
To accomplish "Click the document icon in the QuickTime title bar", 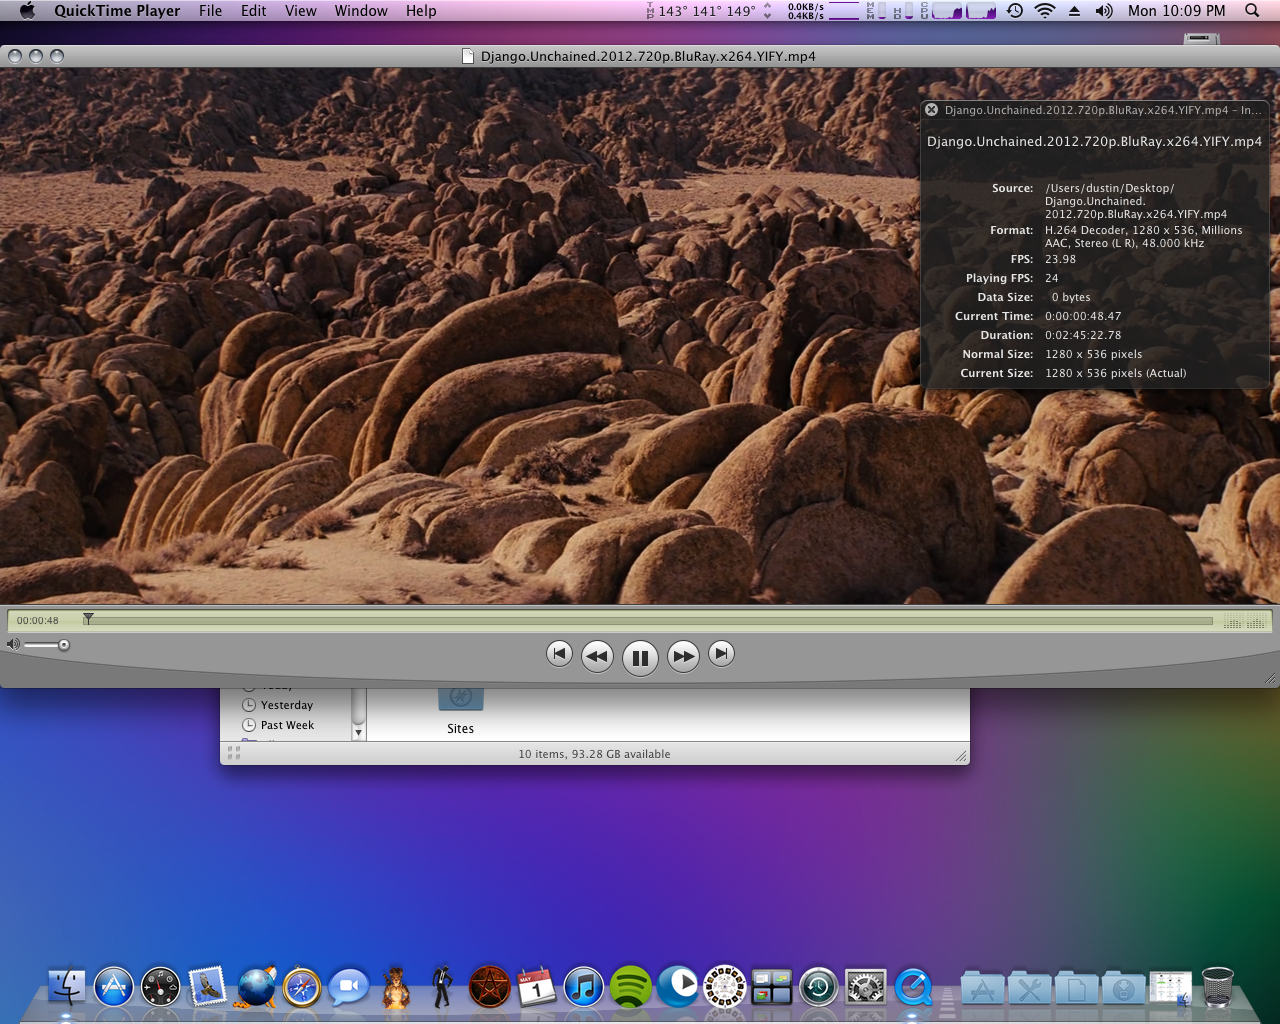I will [x=467, y=56].
